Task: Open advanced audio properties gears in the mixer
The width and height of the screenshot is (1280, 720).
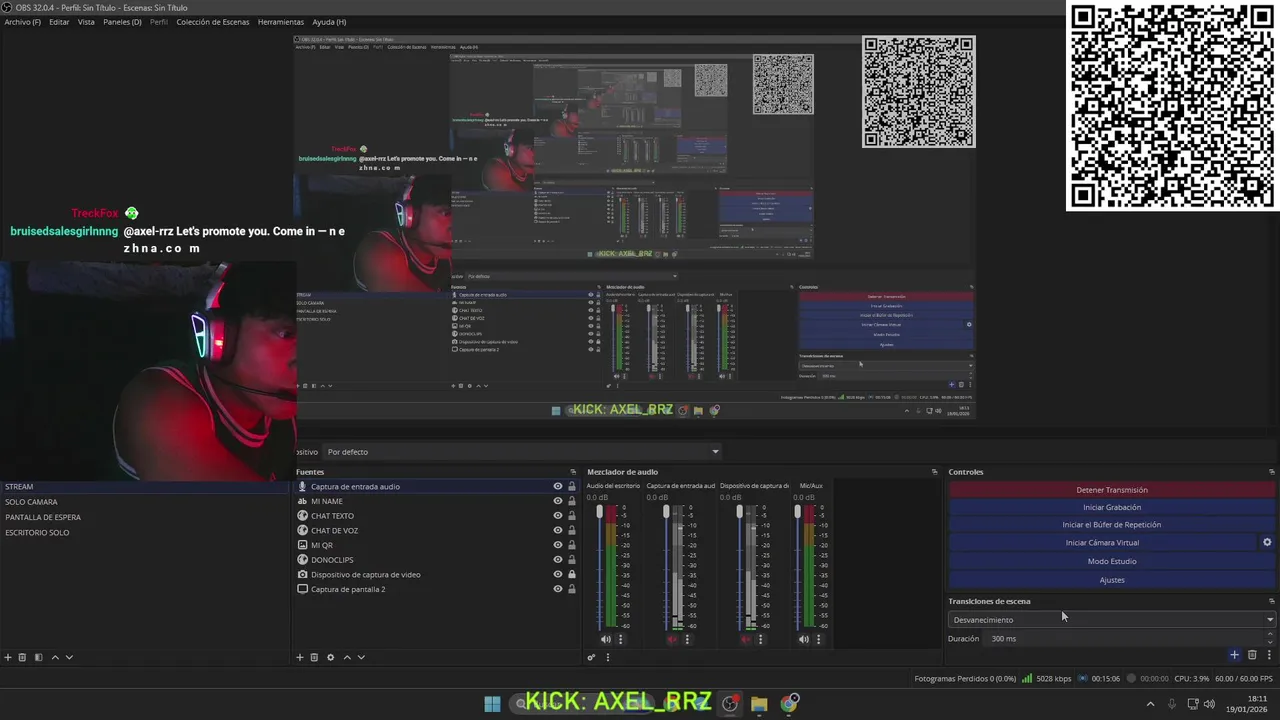Action: coord(591,657)
